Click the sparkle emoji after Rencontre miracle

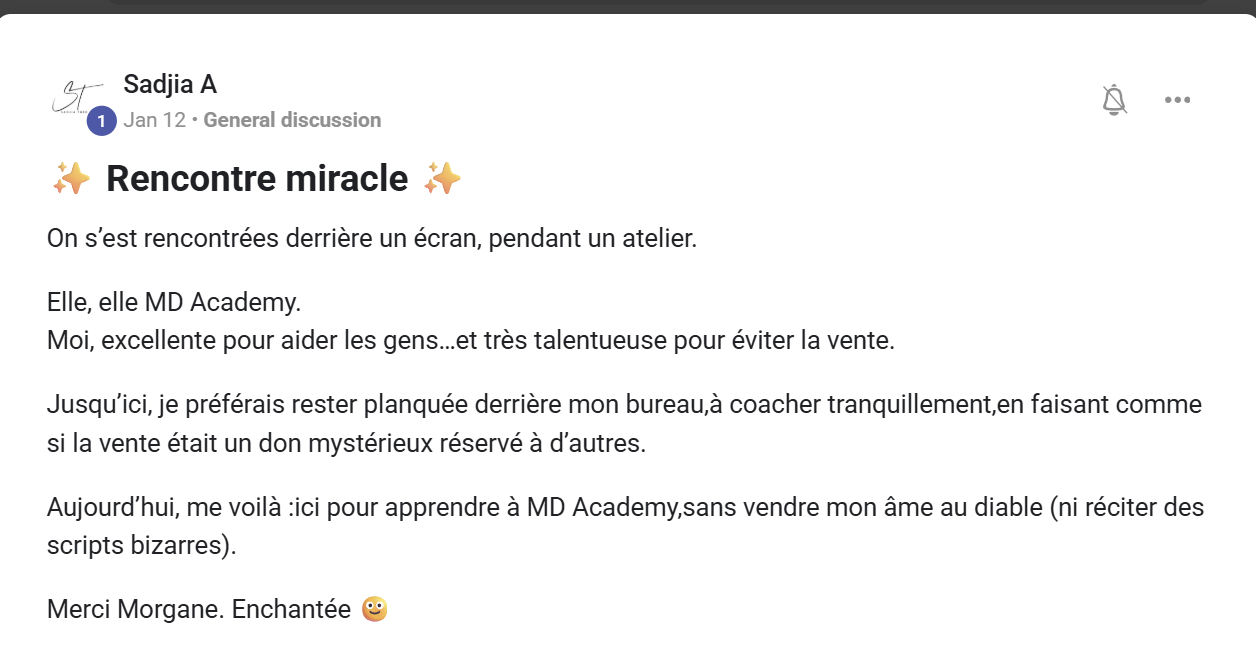click(x=442, y=179)
